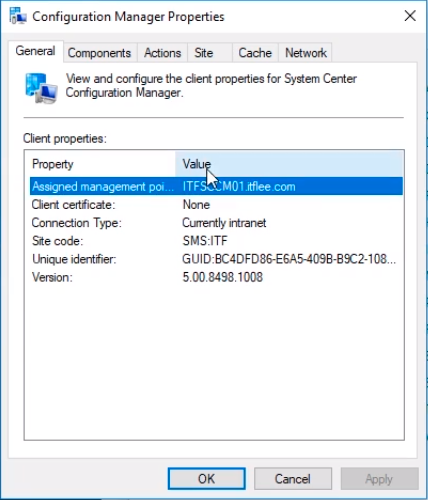428x500 pixels.
Task: Switch to the General tab
Action: tap(35, 51)
